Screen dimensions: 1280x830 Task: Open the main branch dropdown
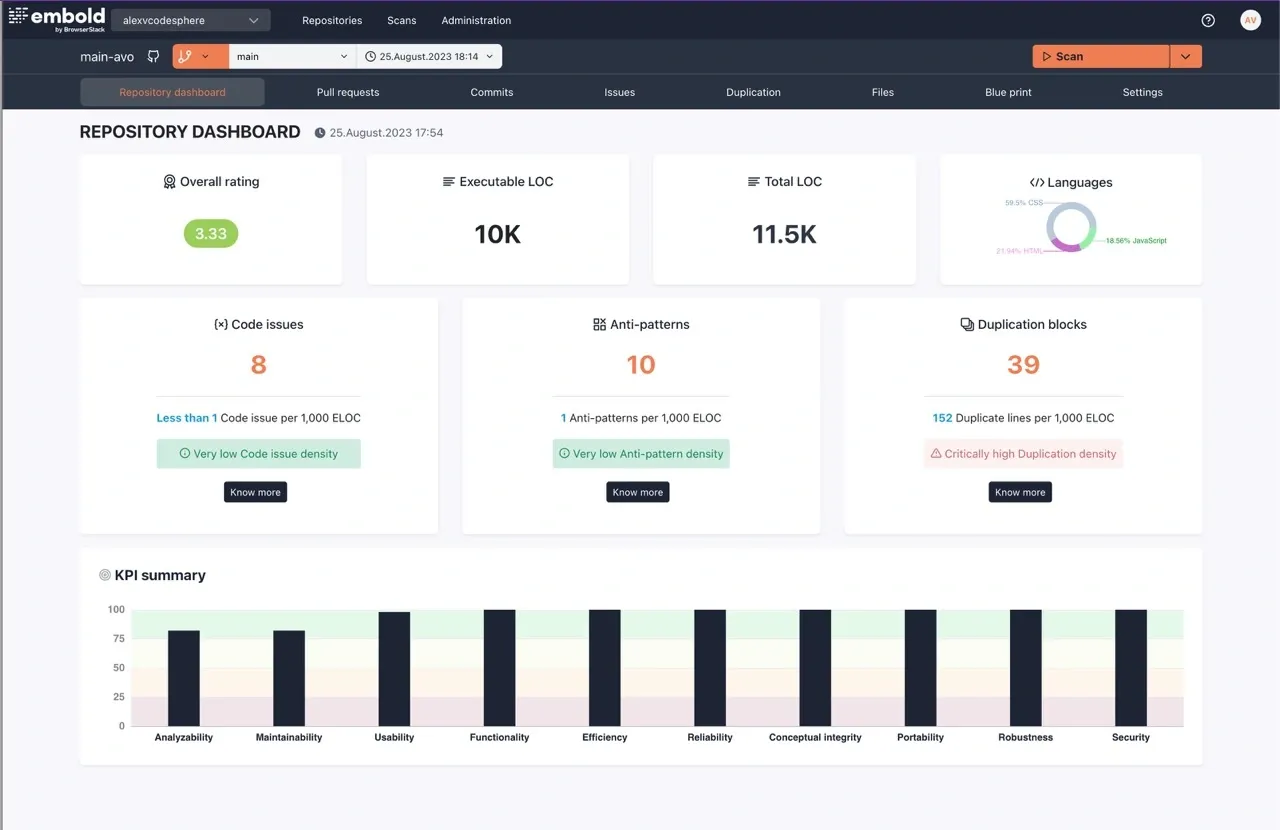click(291, 56)
